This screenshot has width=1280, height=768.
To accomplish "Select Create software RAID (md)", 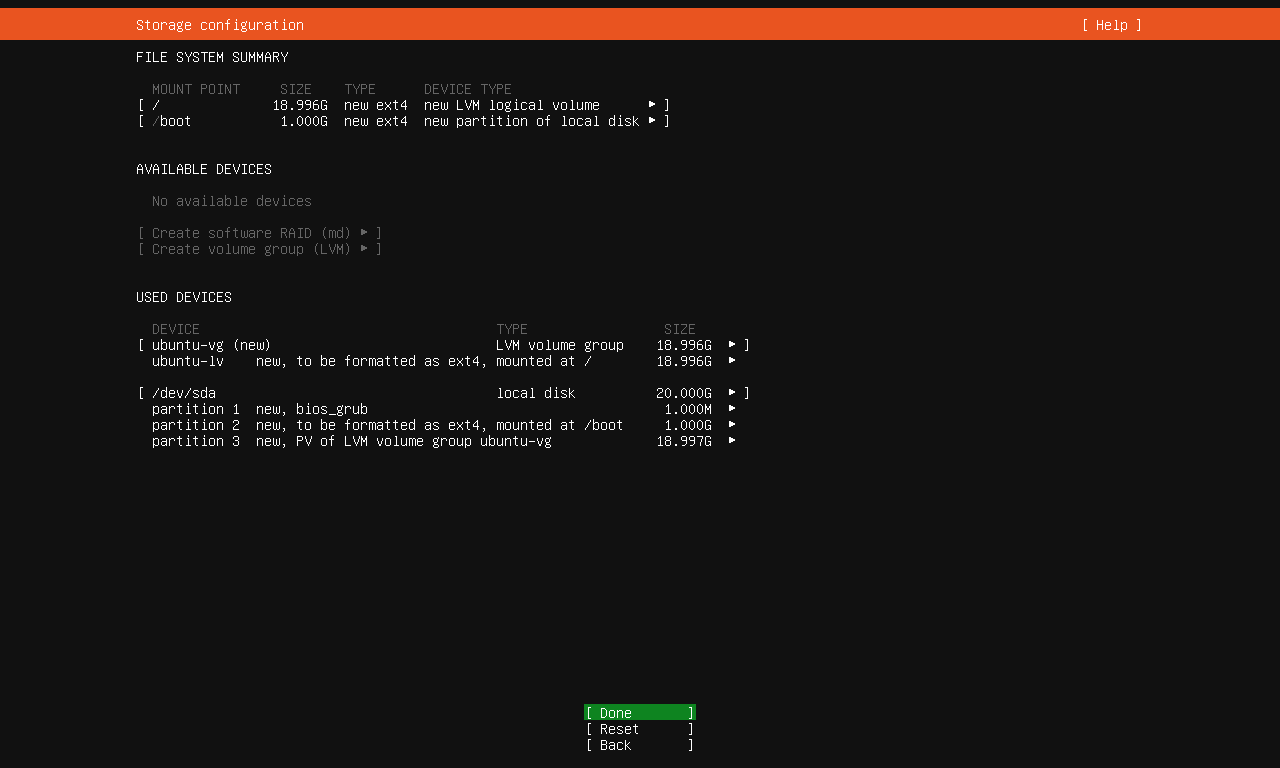I will pyautogui.click(x=259, y=233).
